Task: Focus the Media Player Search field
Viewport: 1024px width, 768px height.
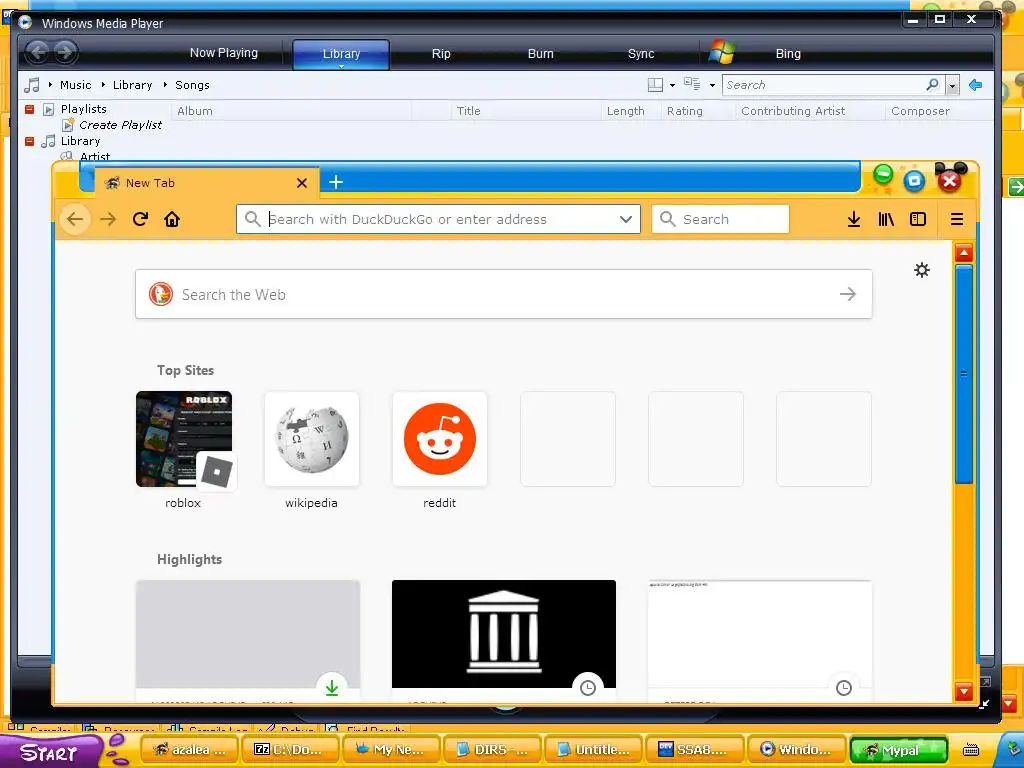Action: (x=824, y=85)
